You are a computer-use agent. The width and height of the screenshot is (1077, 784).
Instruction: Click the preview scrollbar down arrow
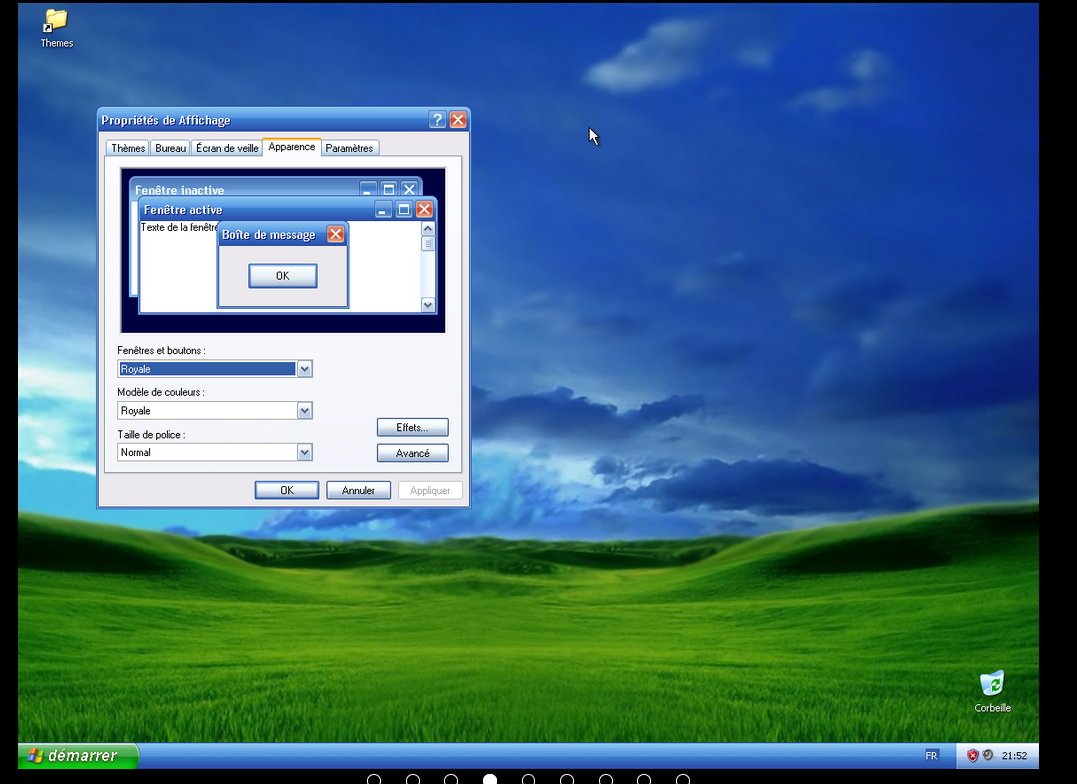click(x=428, y=305)
